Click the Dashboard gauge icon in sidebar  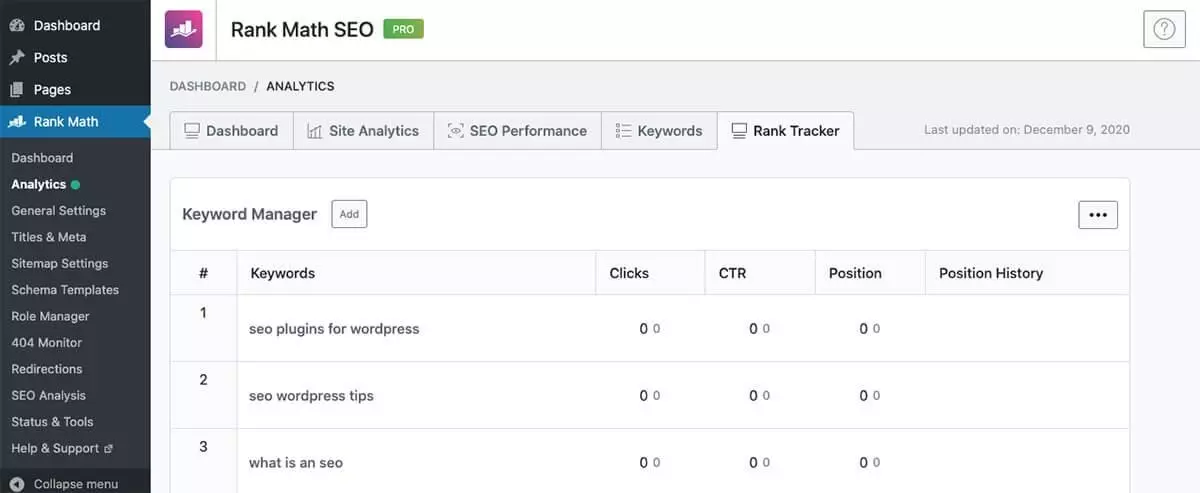click(x=17, y=25)
